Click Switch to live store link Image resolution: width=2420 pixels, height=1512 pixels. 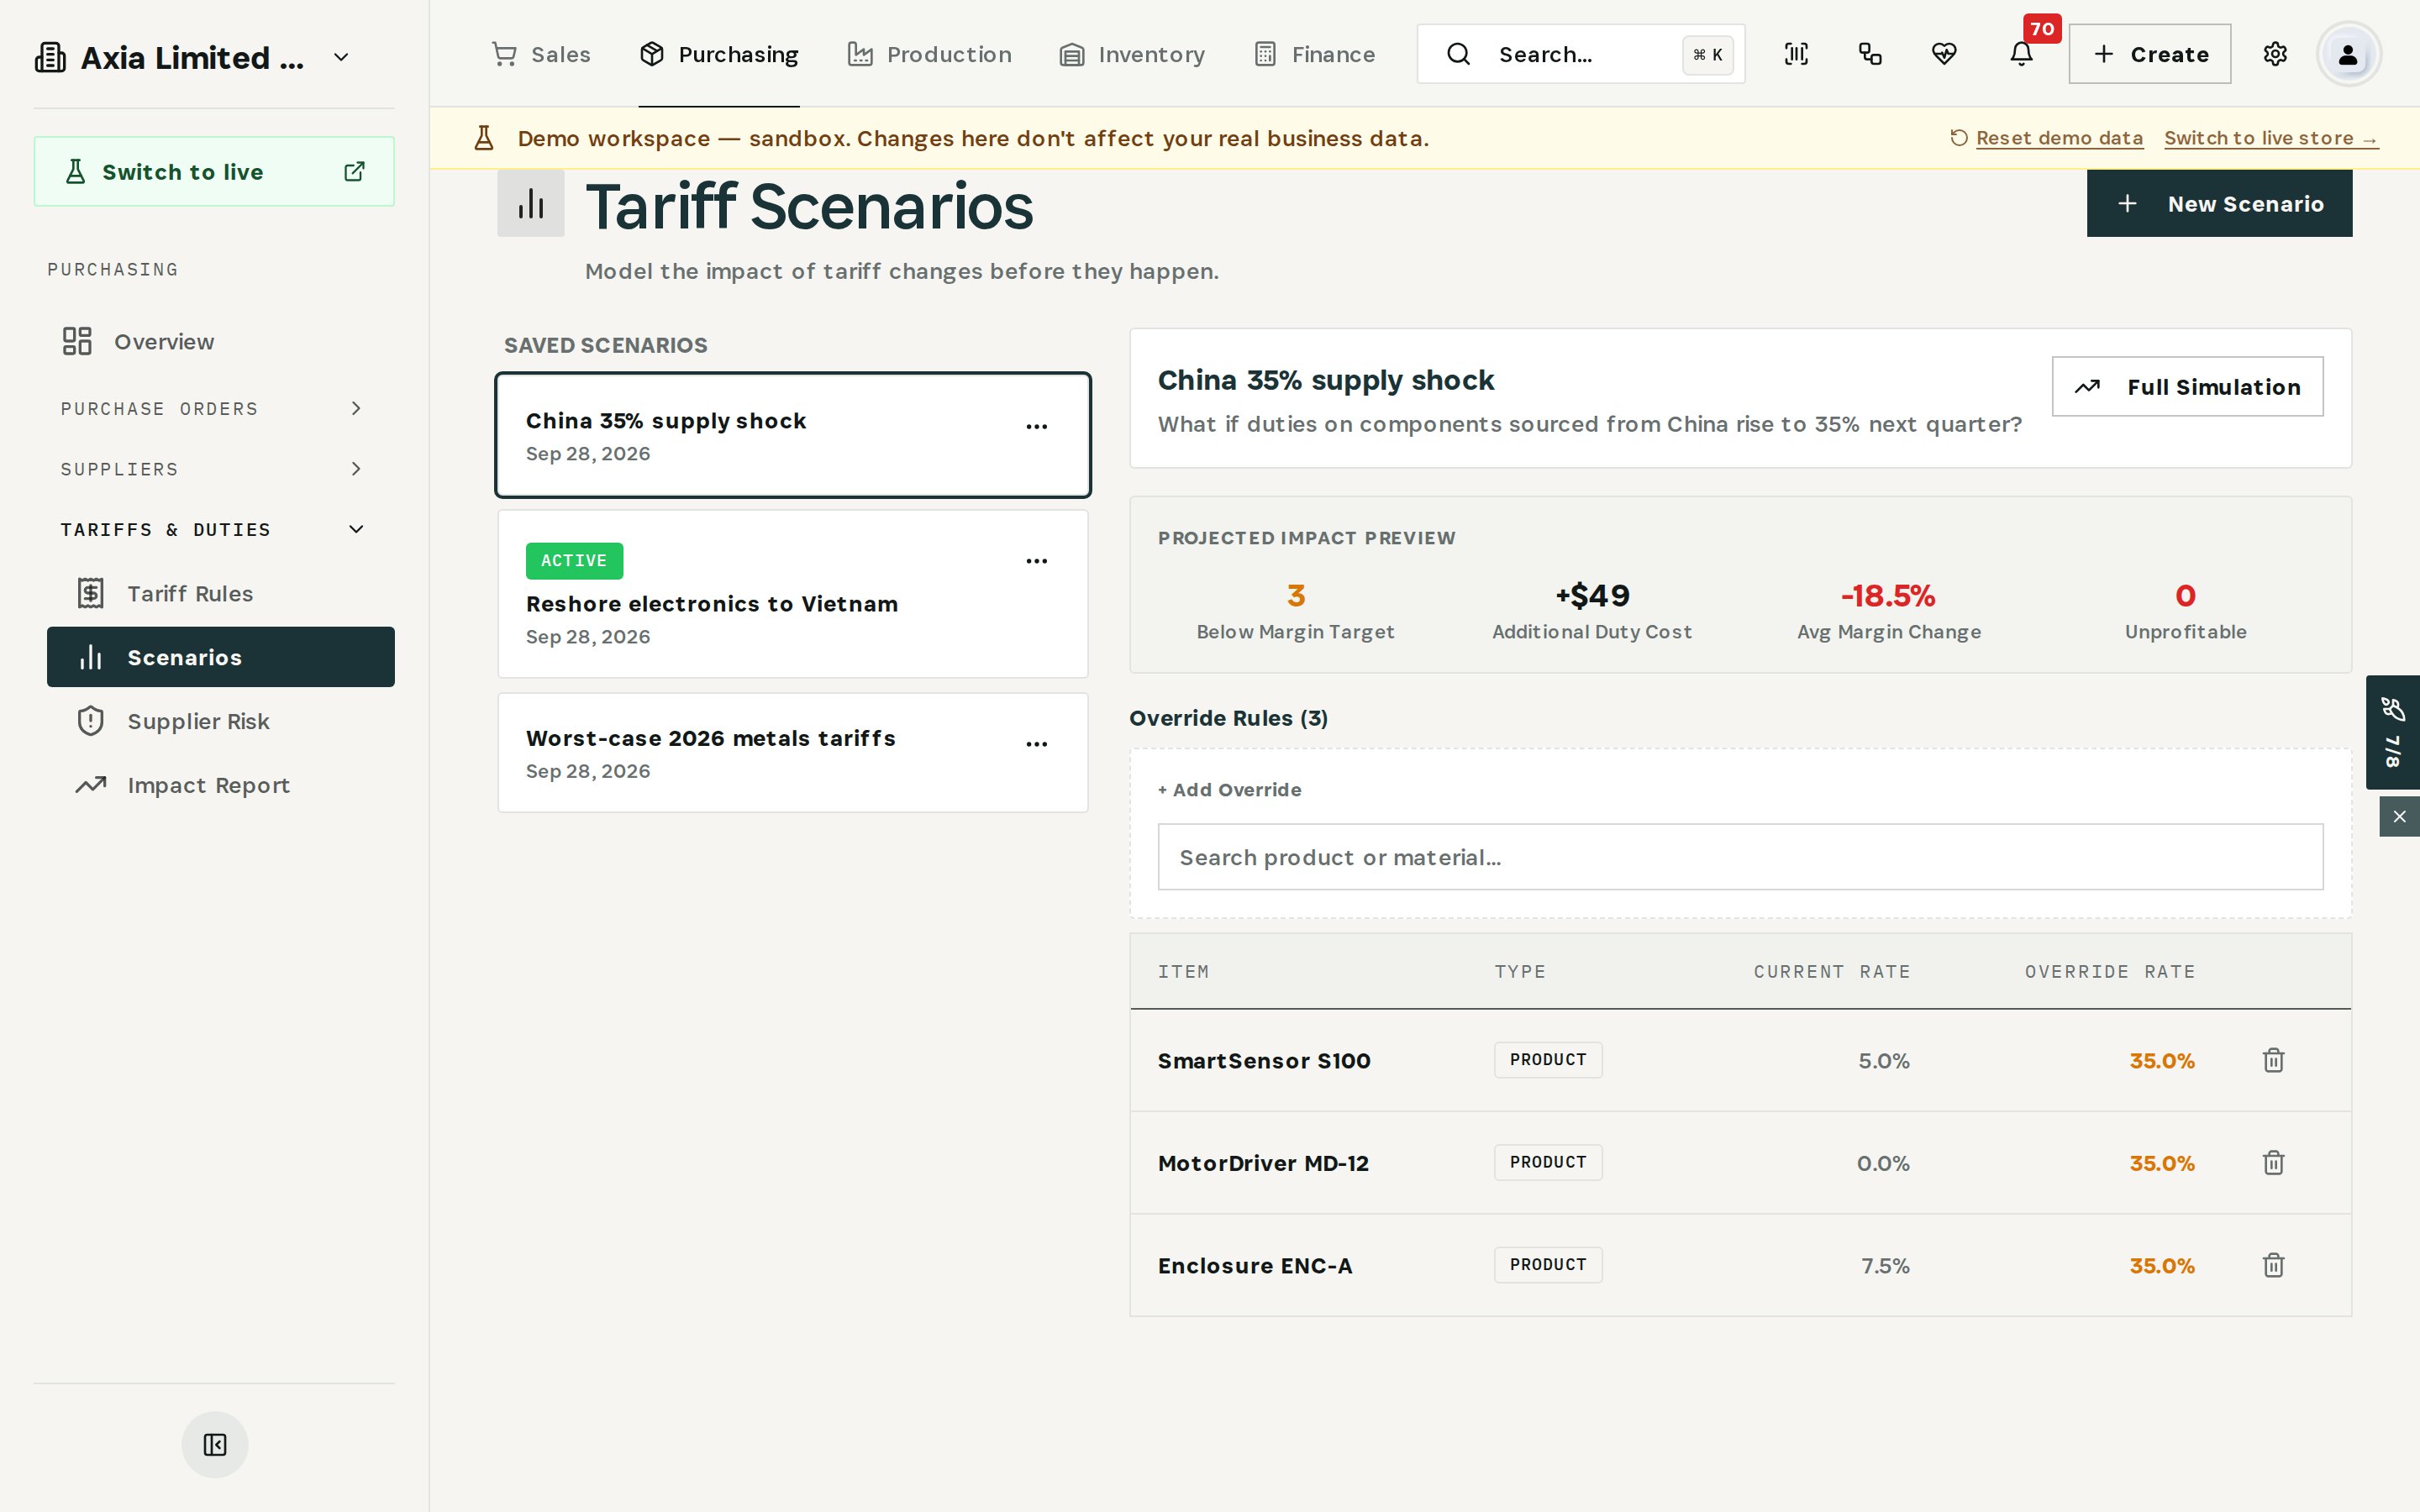2271,138
